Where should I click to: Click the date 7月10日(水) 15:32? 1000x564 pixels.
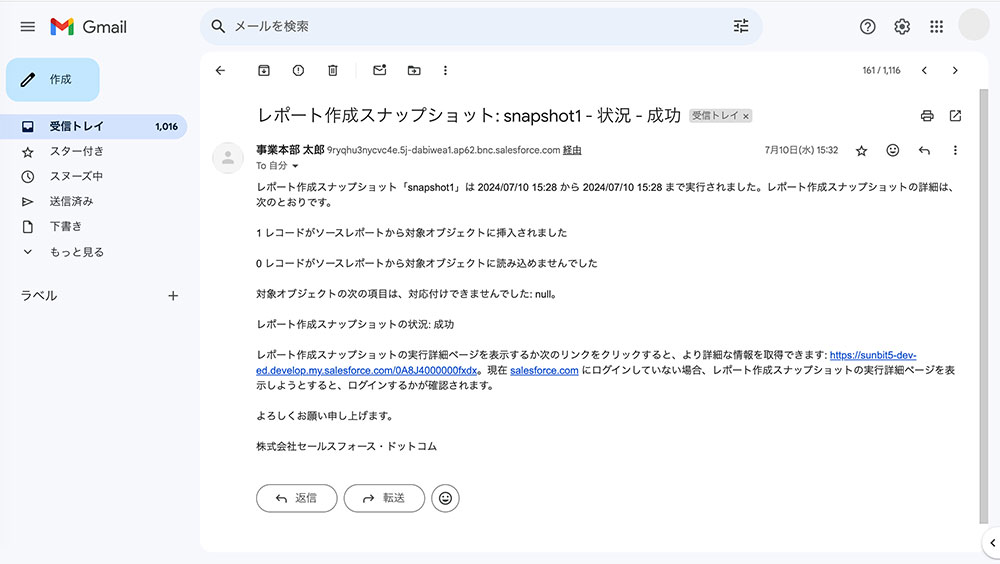point(801,151)
